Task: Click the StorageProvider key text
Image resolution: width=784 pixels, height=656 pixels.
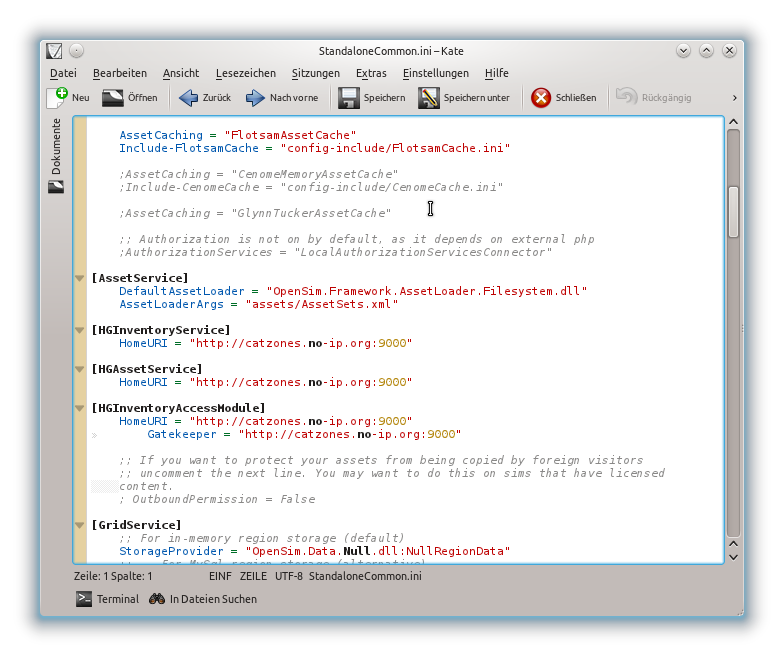Action: coord(171,551)
